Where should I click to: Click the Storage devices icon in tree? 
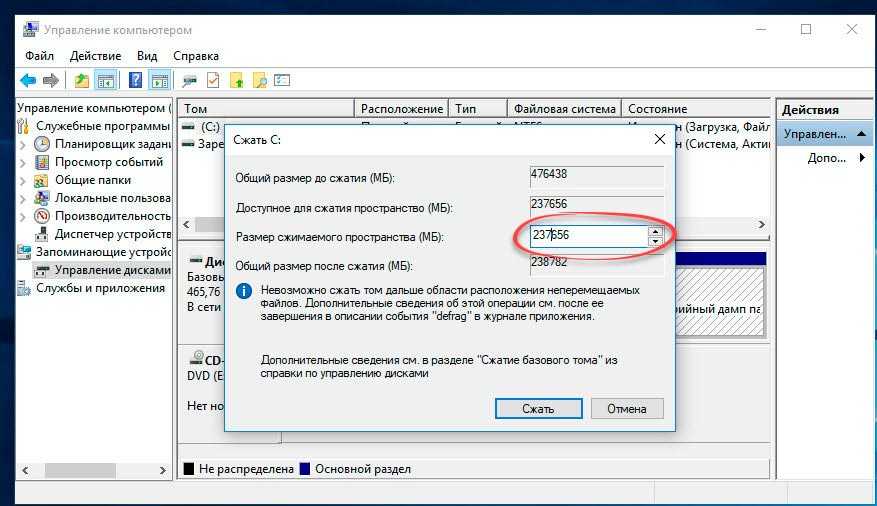click(x=23, y=252)
